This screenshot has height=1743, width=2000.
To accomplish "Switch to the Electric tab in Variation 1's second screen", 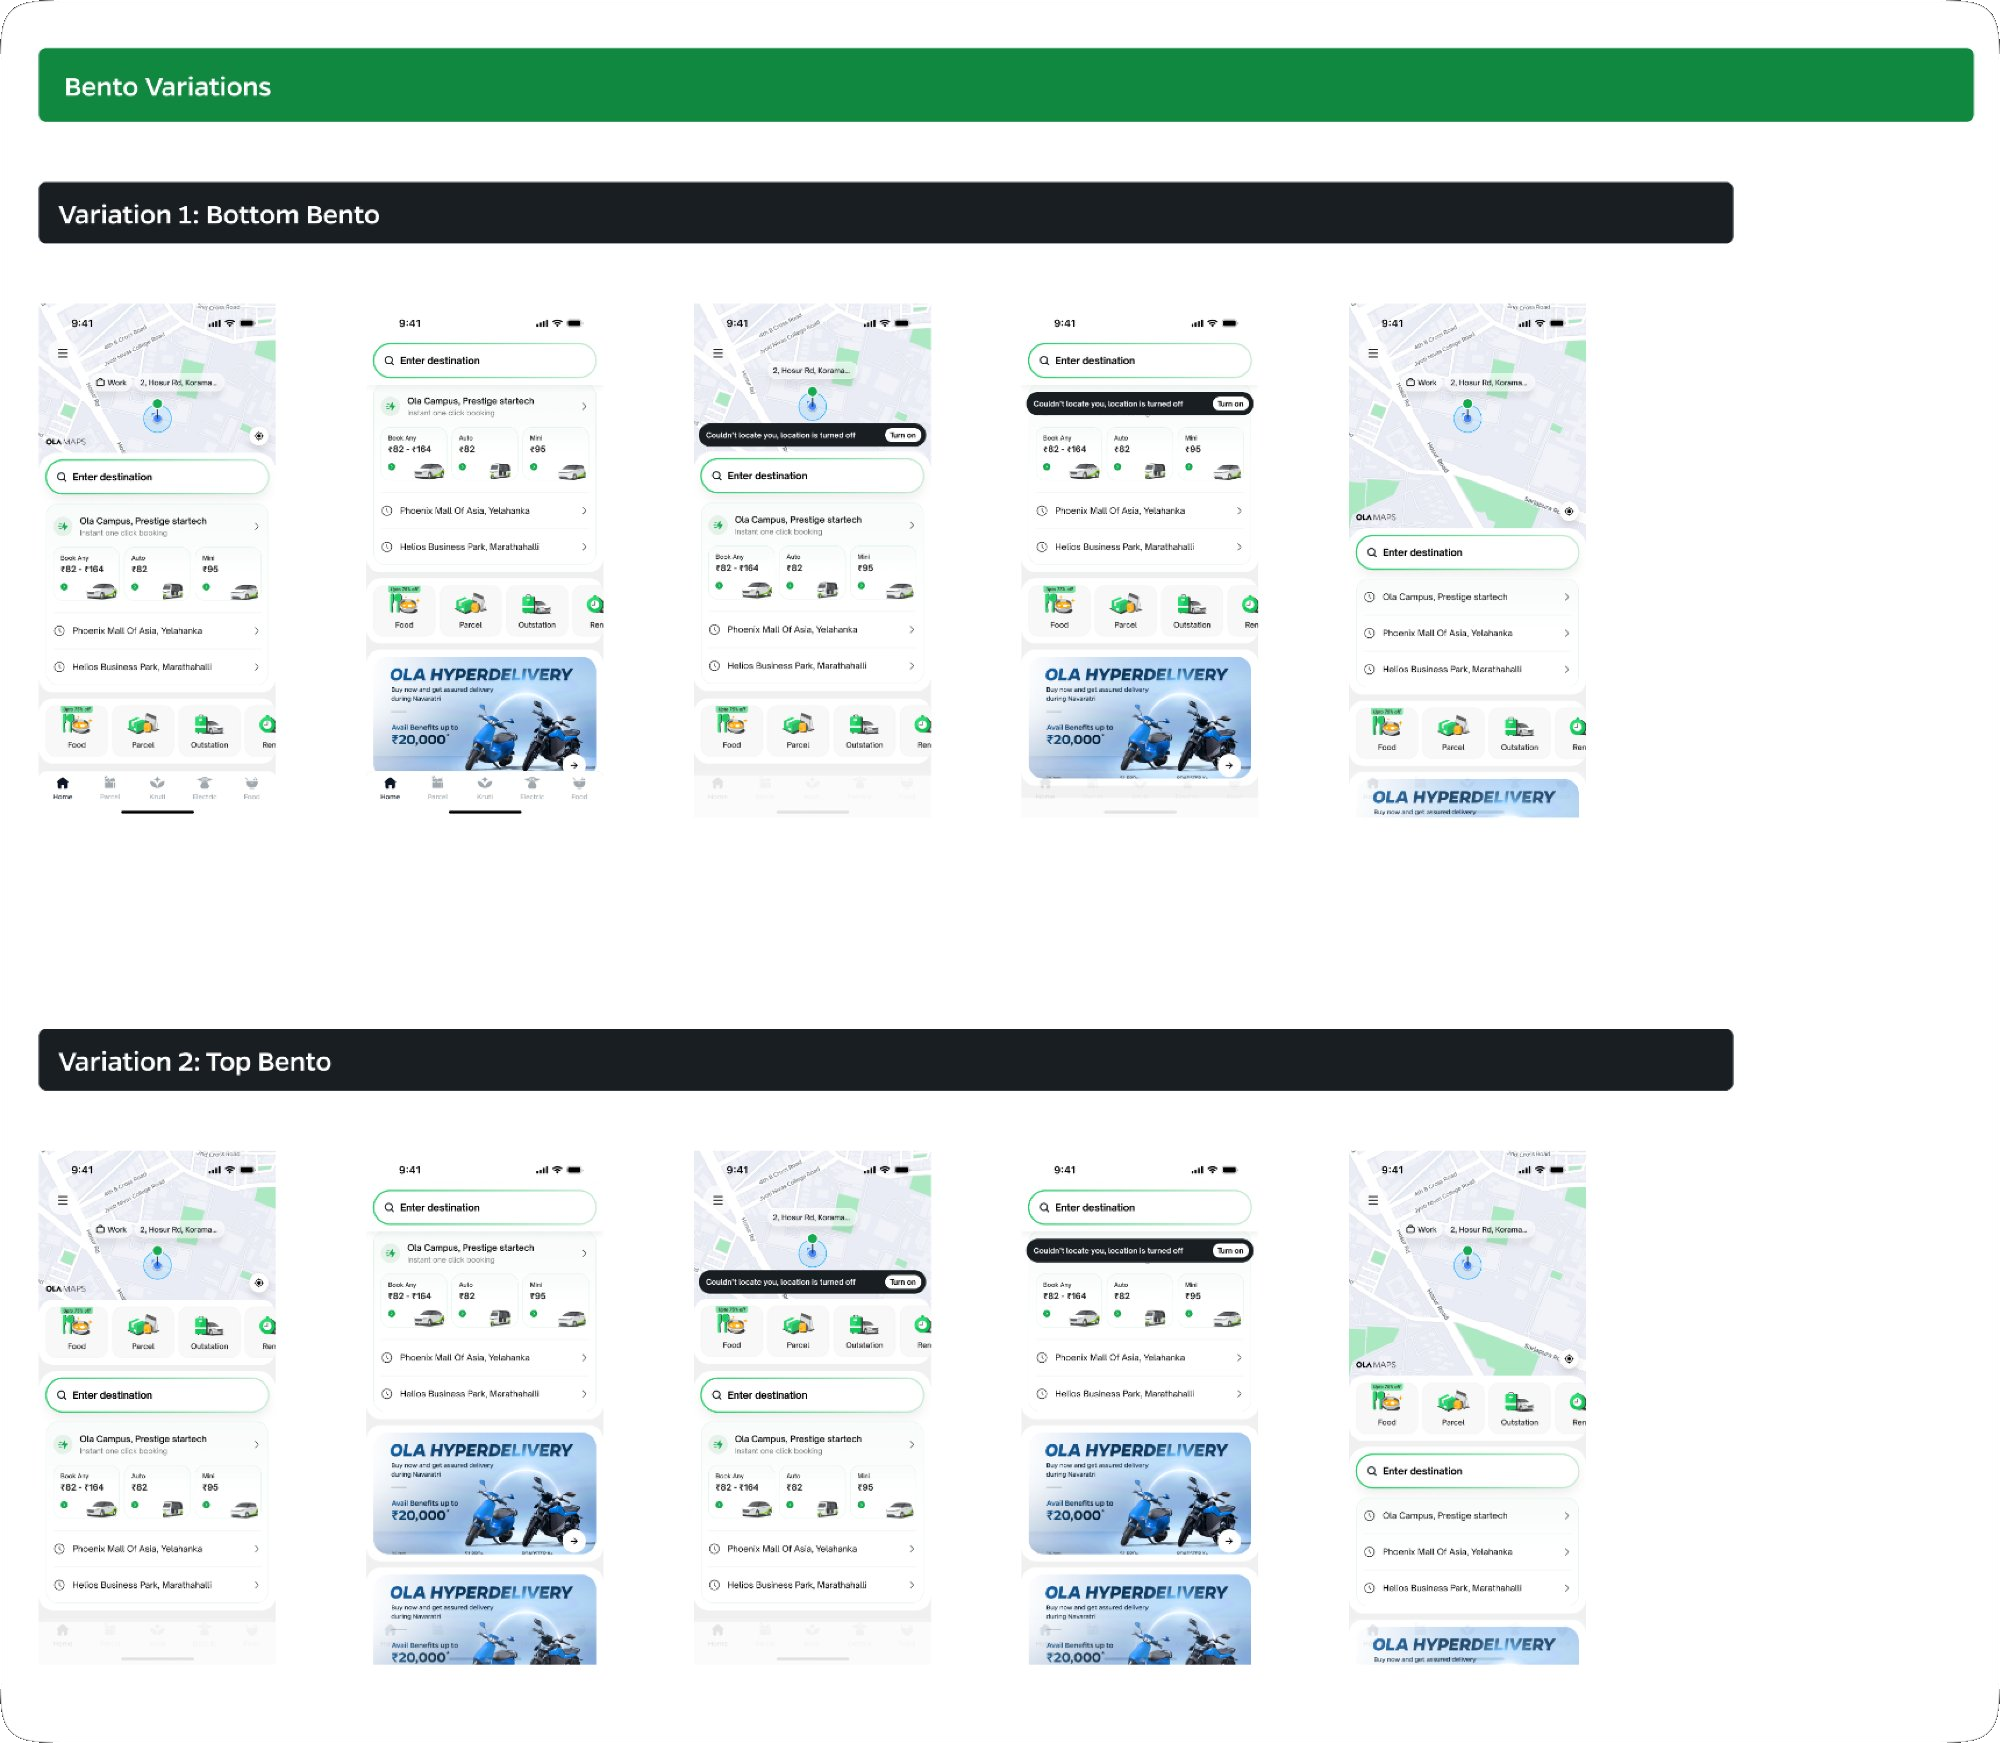I will point(532,788).
